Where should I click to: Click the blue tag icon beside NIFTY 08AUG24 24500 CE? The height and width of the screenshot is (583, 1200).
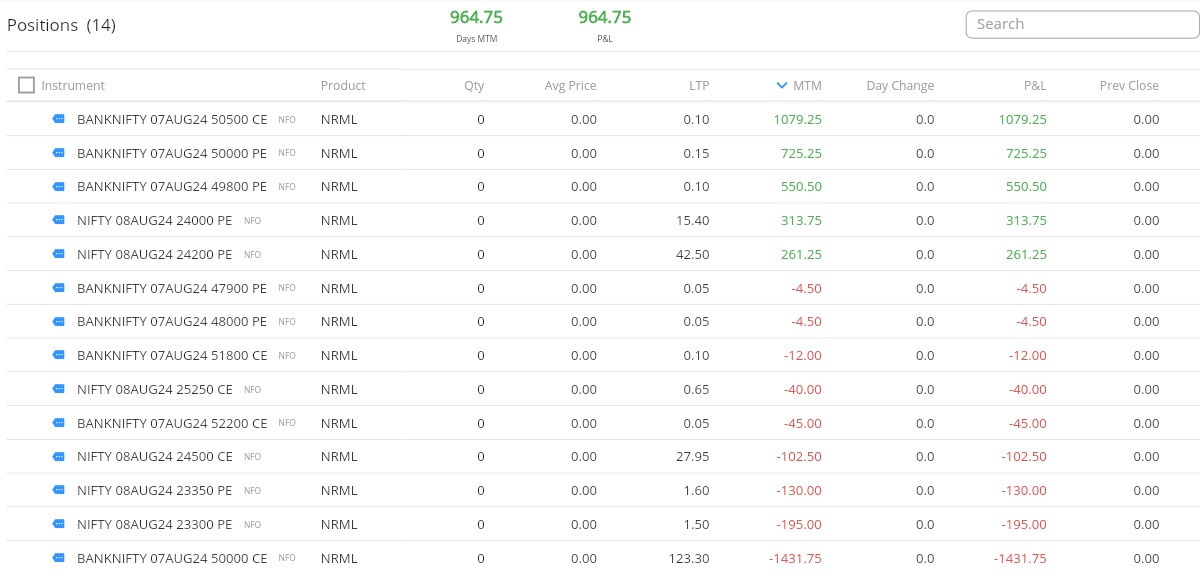(x=58, y=457)
